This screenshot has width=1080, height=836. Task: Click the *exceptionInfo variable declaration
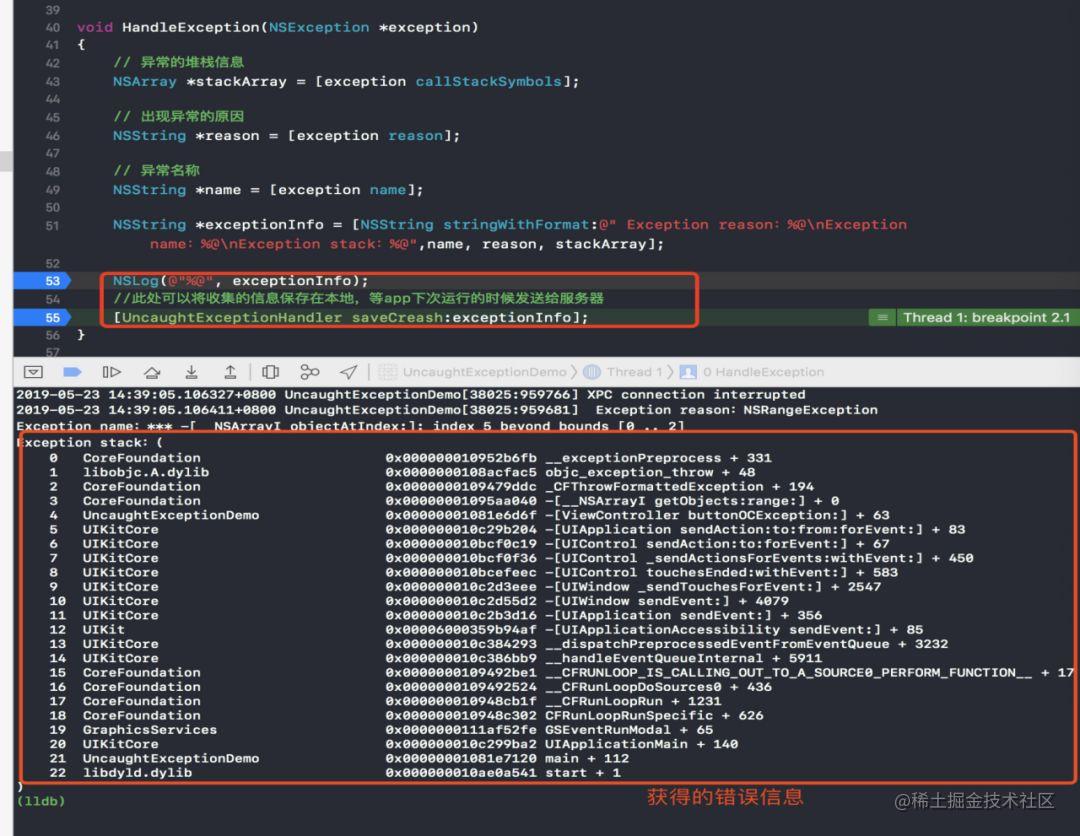pos(260,224)
